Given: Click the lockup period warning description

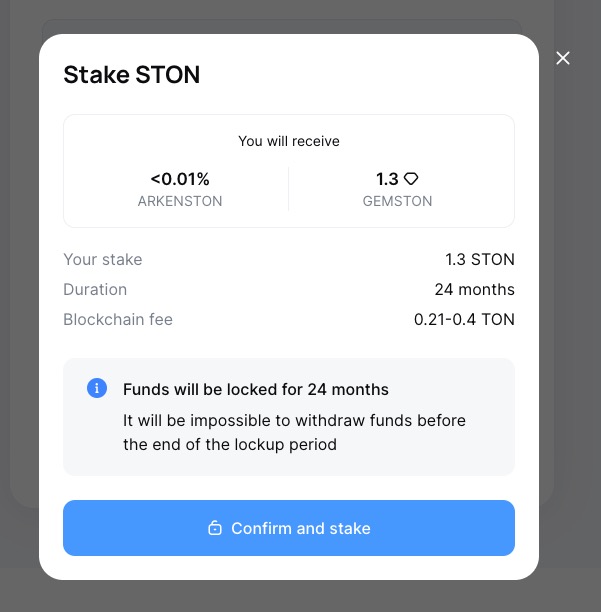Looking at the screenshot, I should [x=294, y=432].
